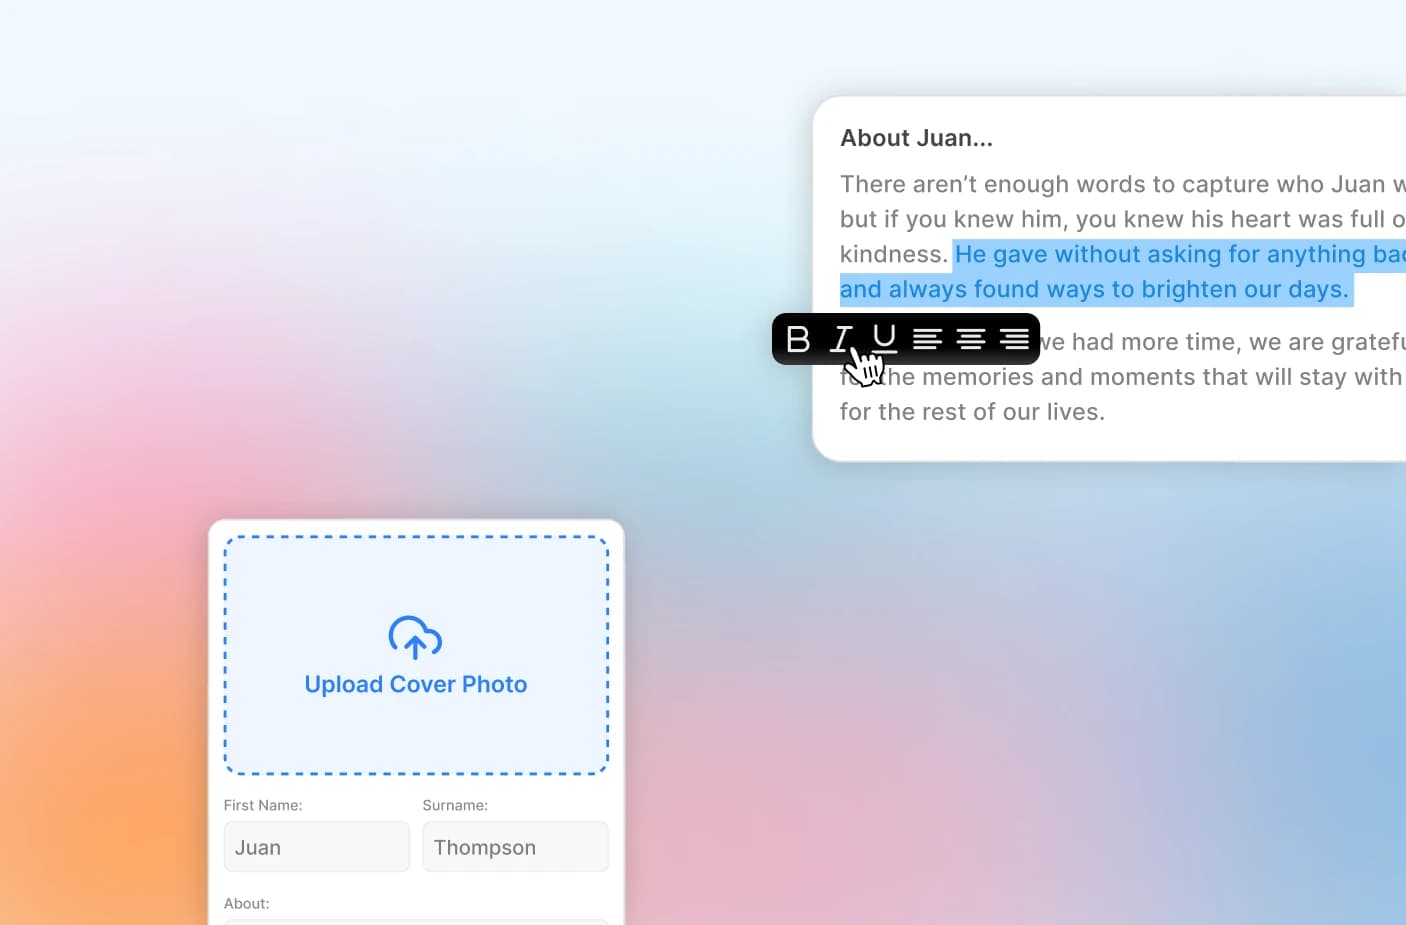
Task: Click the "First Name:" label
Action: tap(263, 805)
